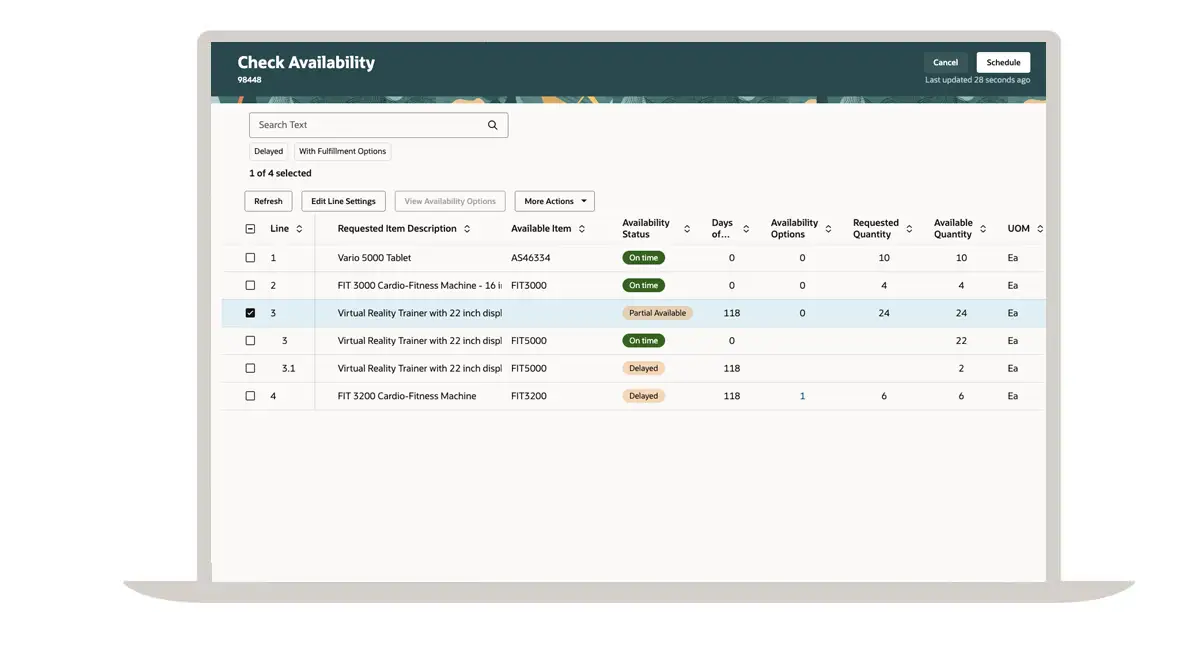Sort by Available Item column

(581, 229)
